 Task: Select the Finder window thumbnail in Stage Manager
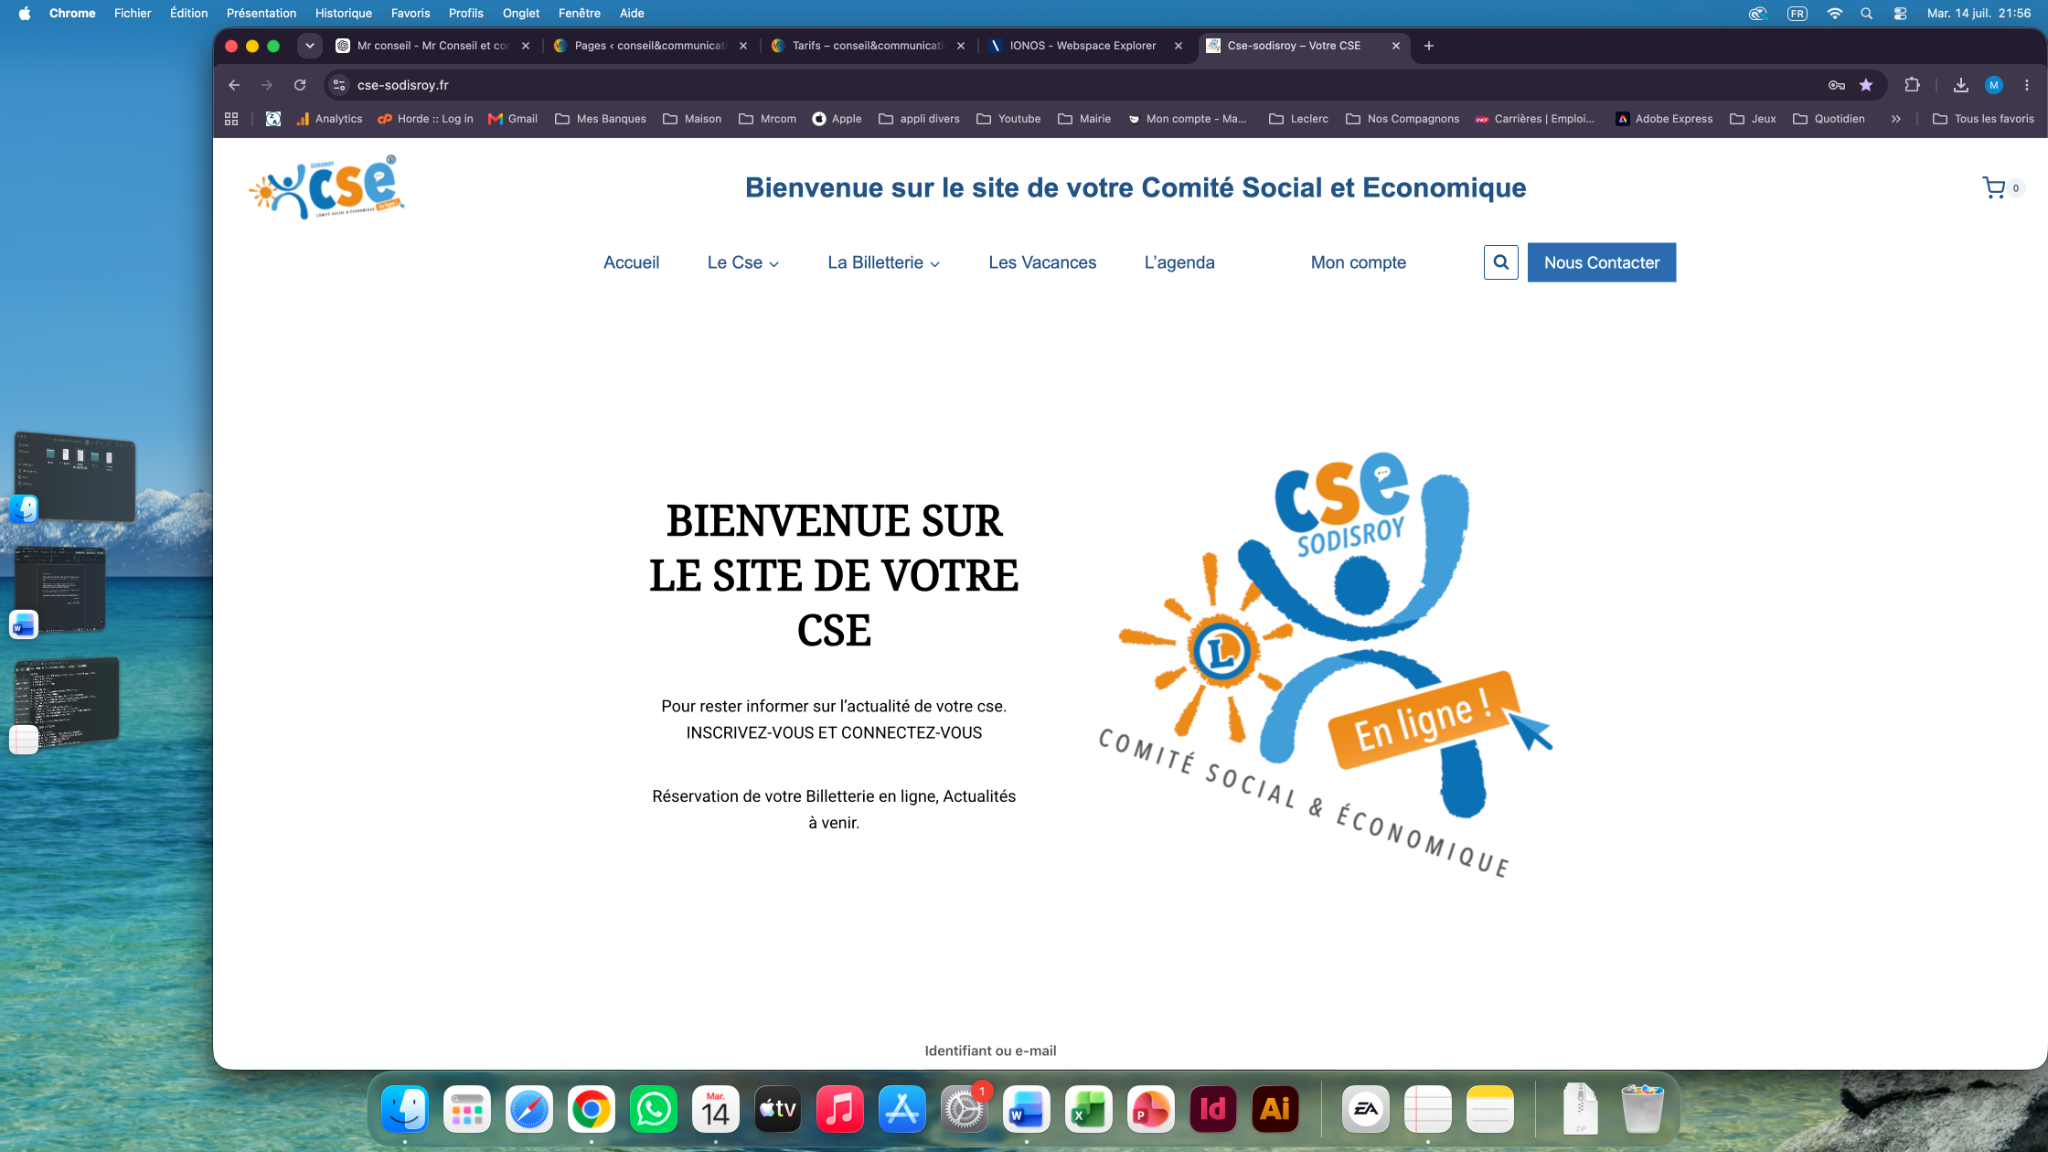pyautogui.click(x=75, y=477)
